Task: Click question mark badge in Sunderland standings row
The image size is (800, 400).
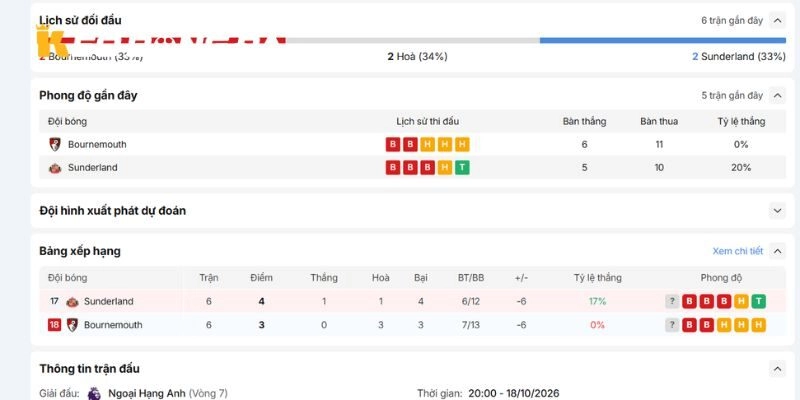Action: click(x=672, y=302)
